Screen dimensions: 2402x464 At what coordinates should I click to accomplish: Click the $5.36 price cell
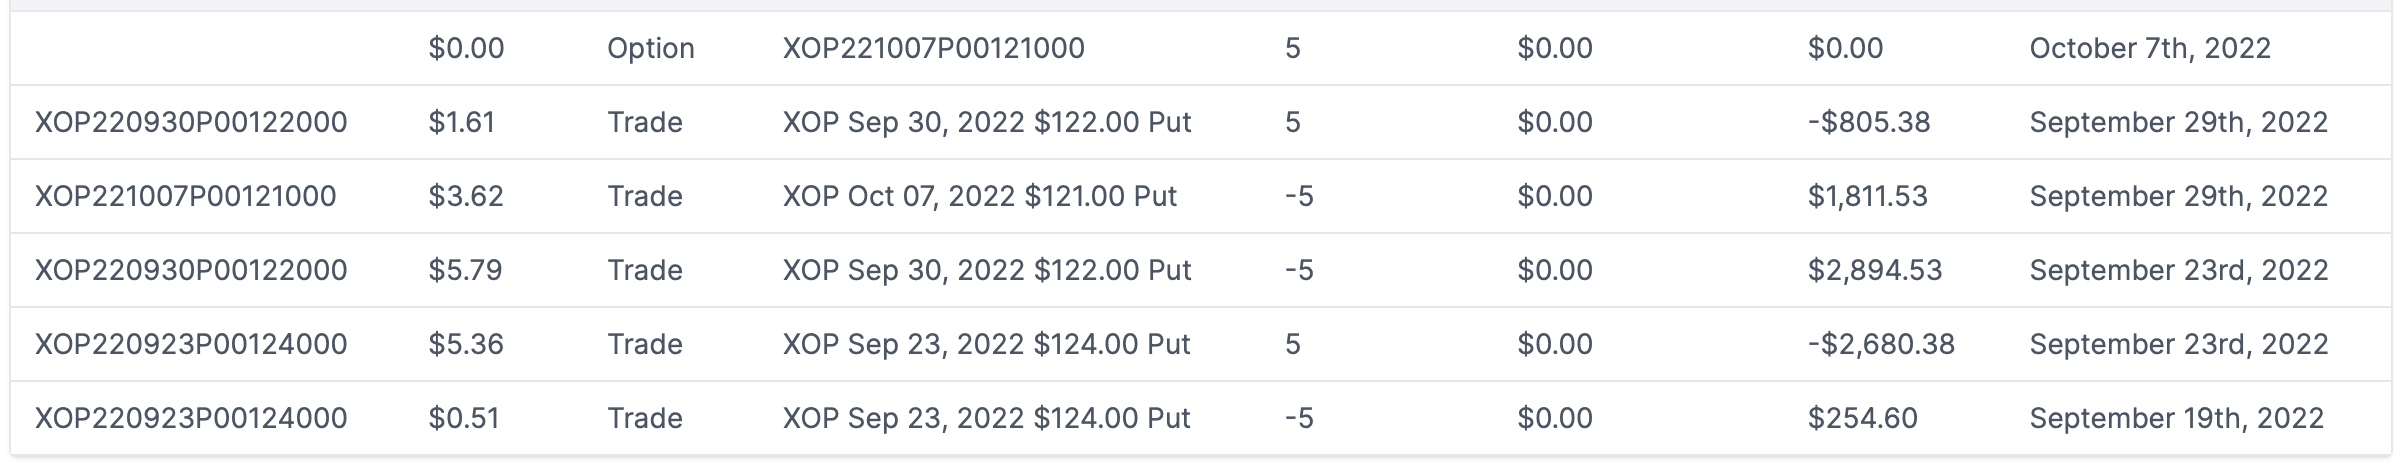coord(466,344)
